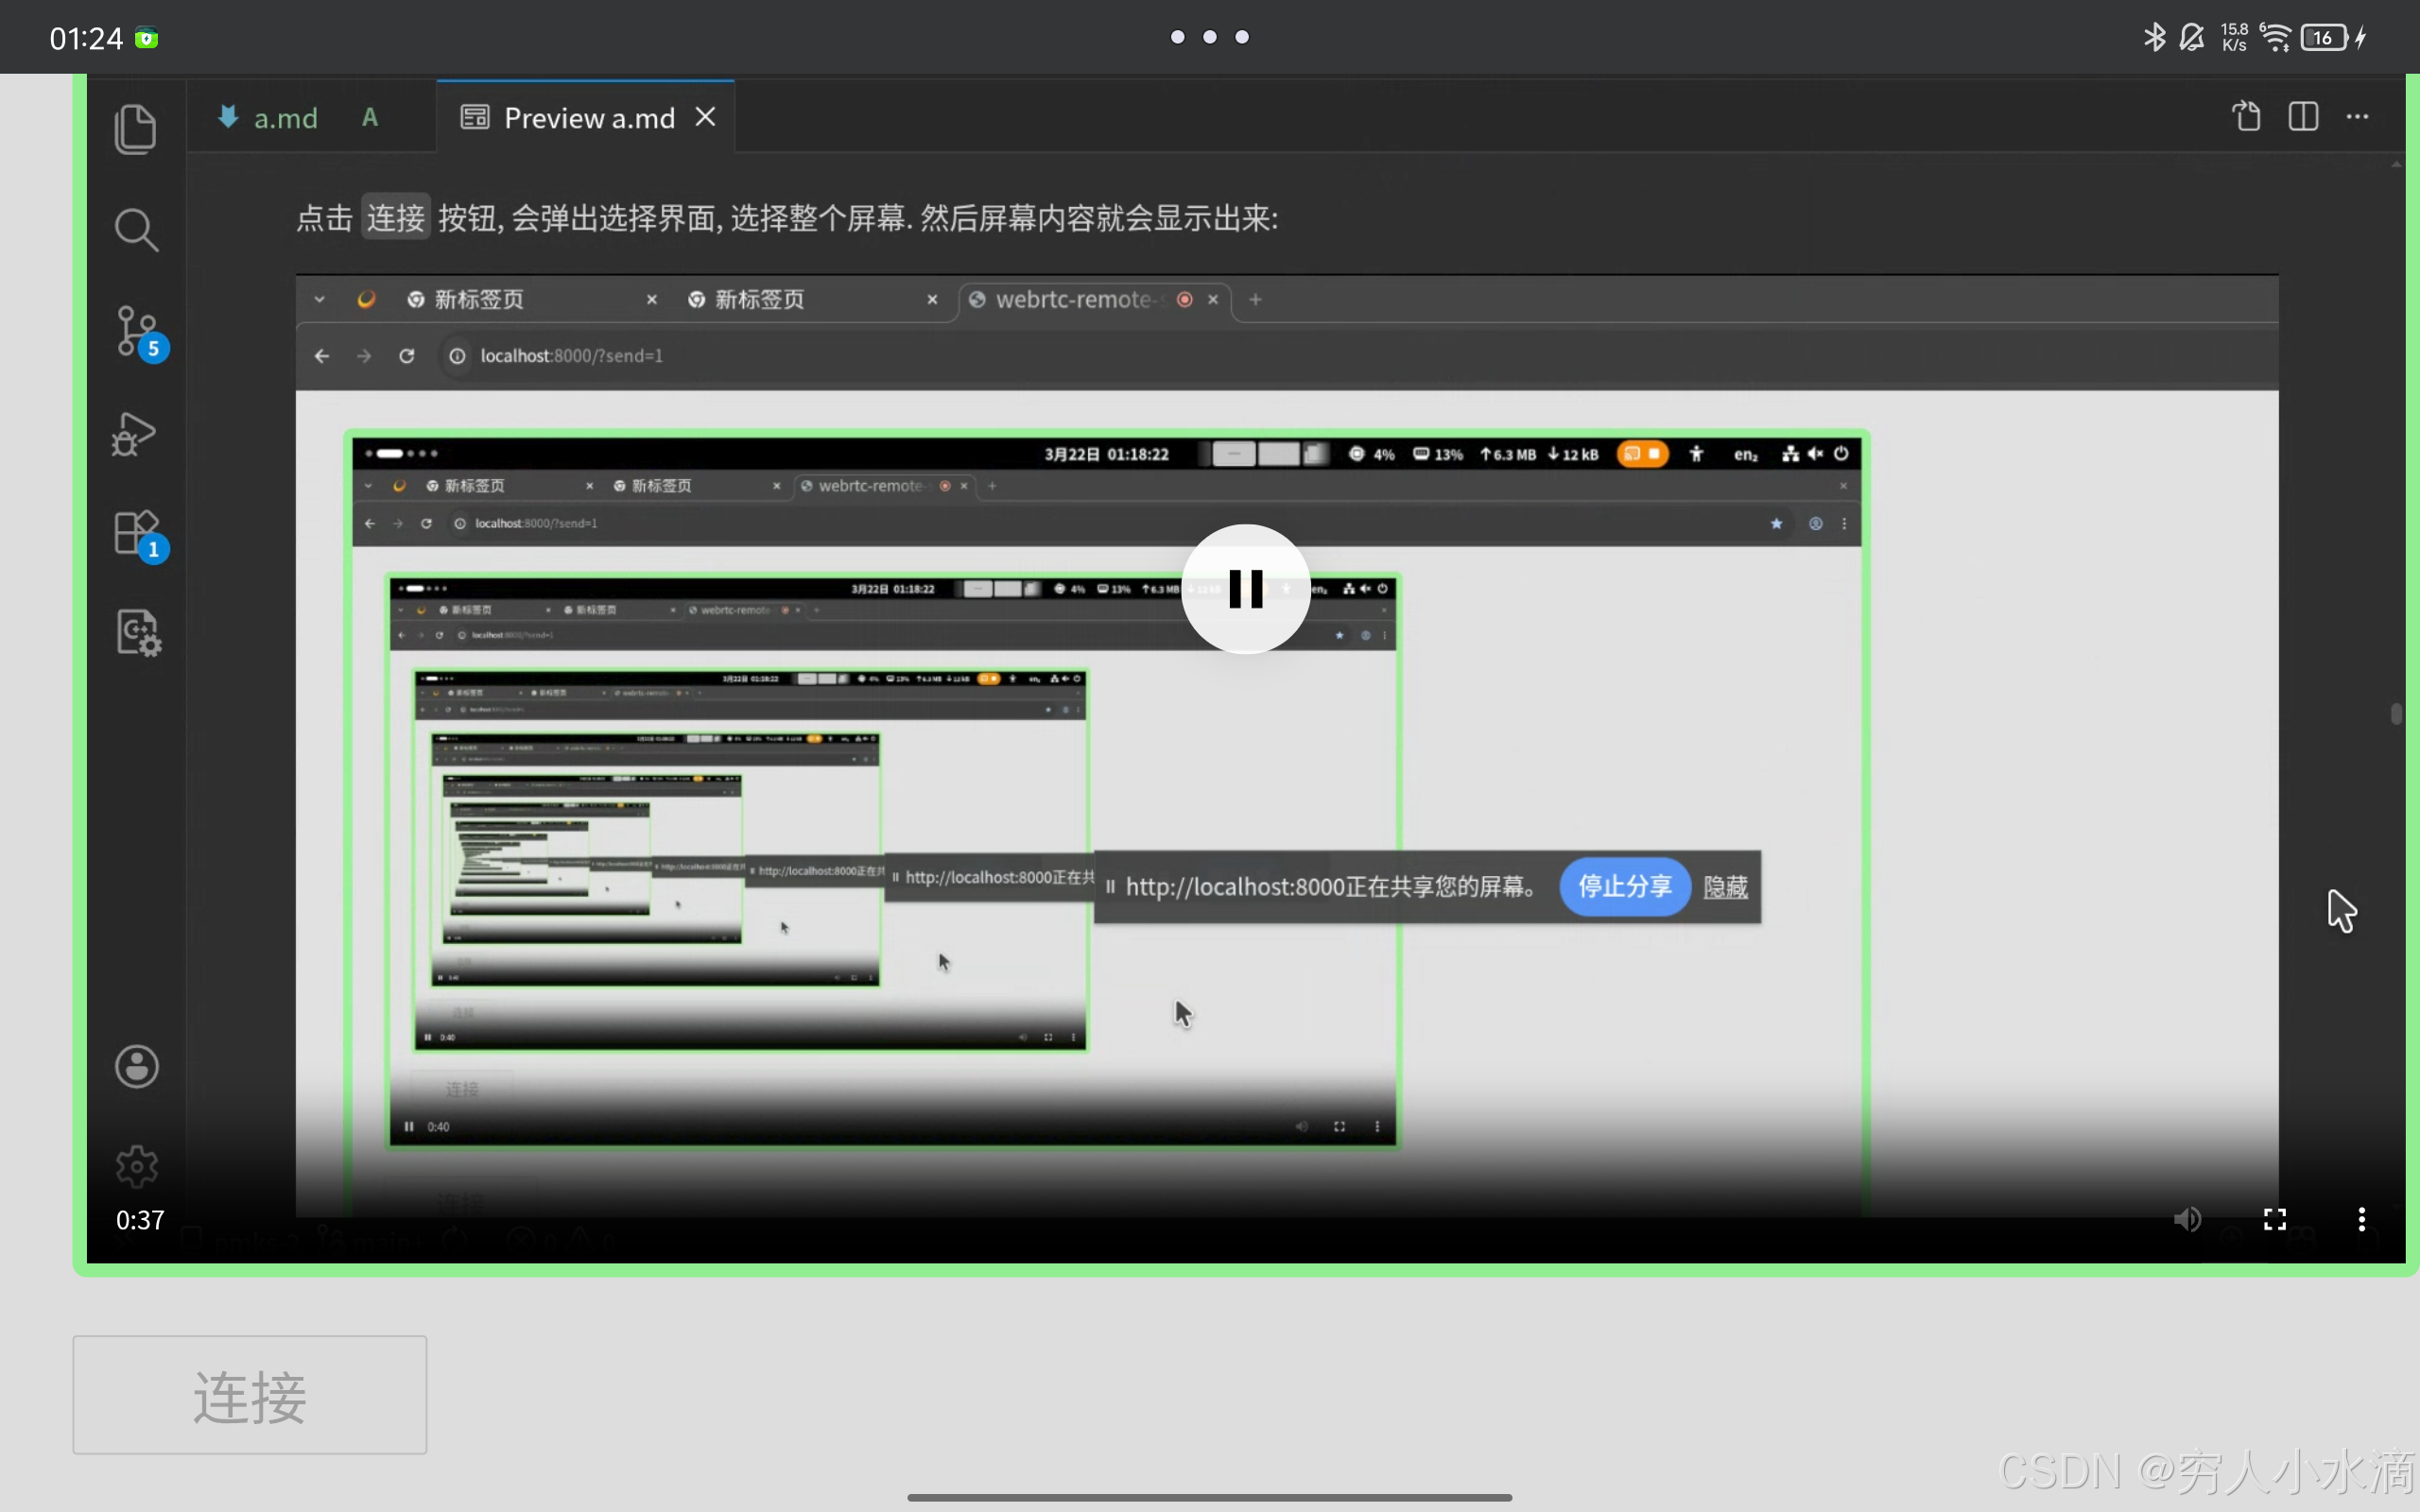The image size is (2420, 1512).
Task: Open video more options three-dot menu
Action: 2361,1219
